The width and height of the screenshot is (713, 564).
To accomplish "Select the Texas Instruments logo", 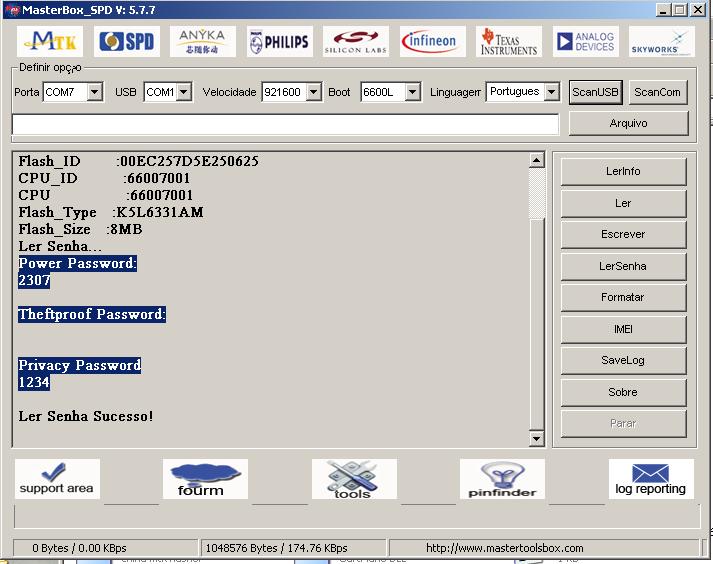I will click(509, 41).
